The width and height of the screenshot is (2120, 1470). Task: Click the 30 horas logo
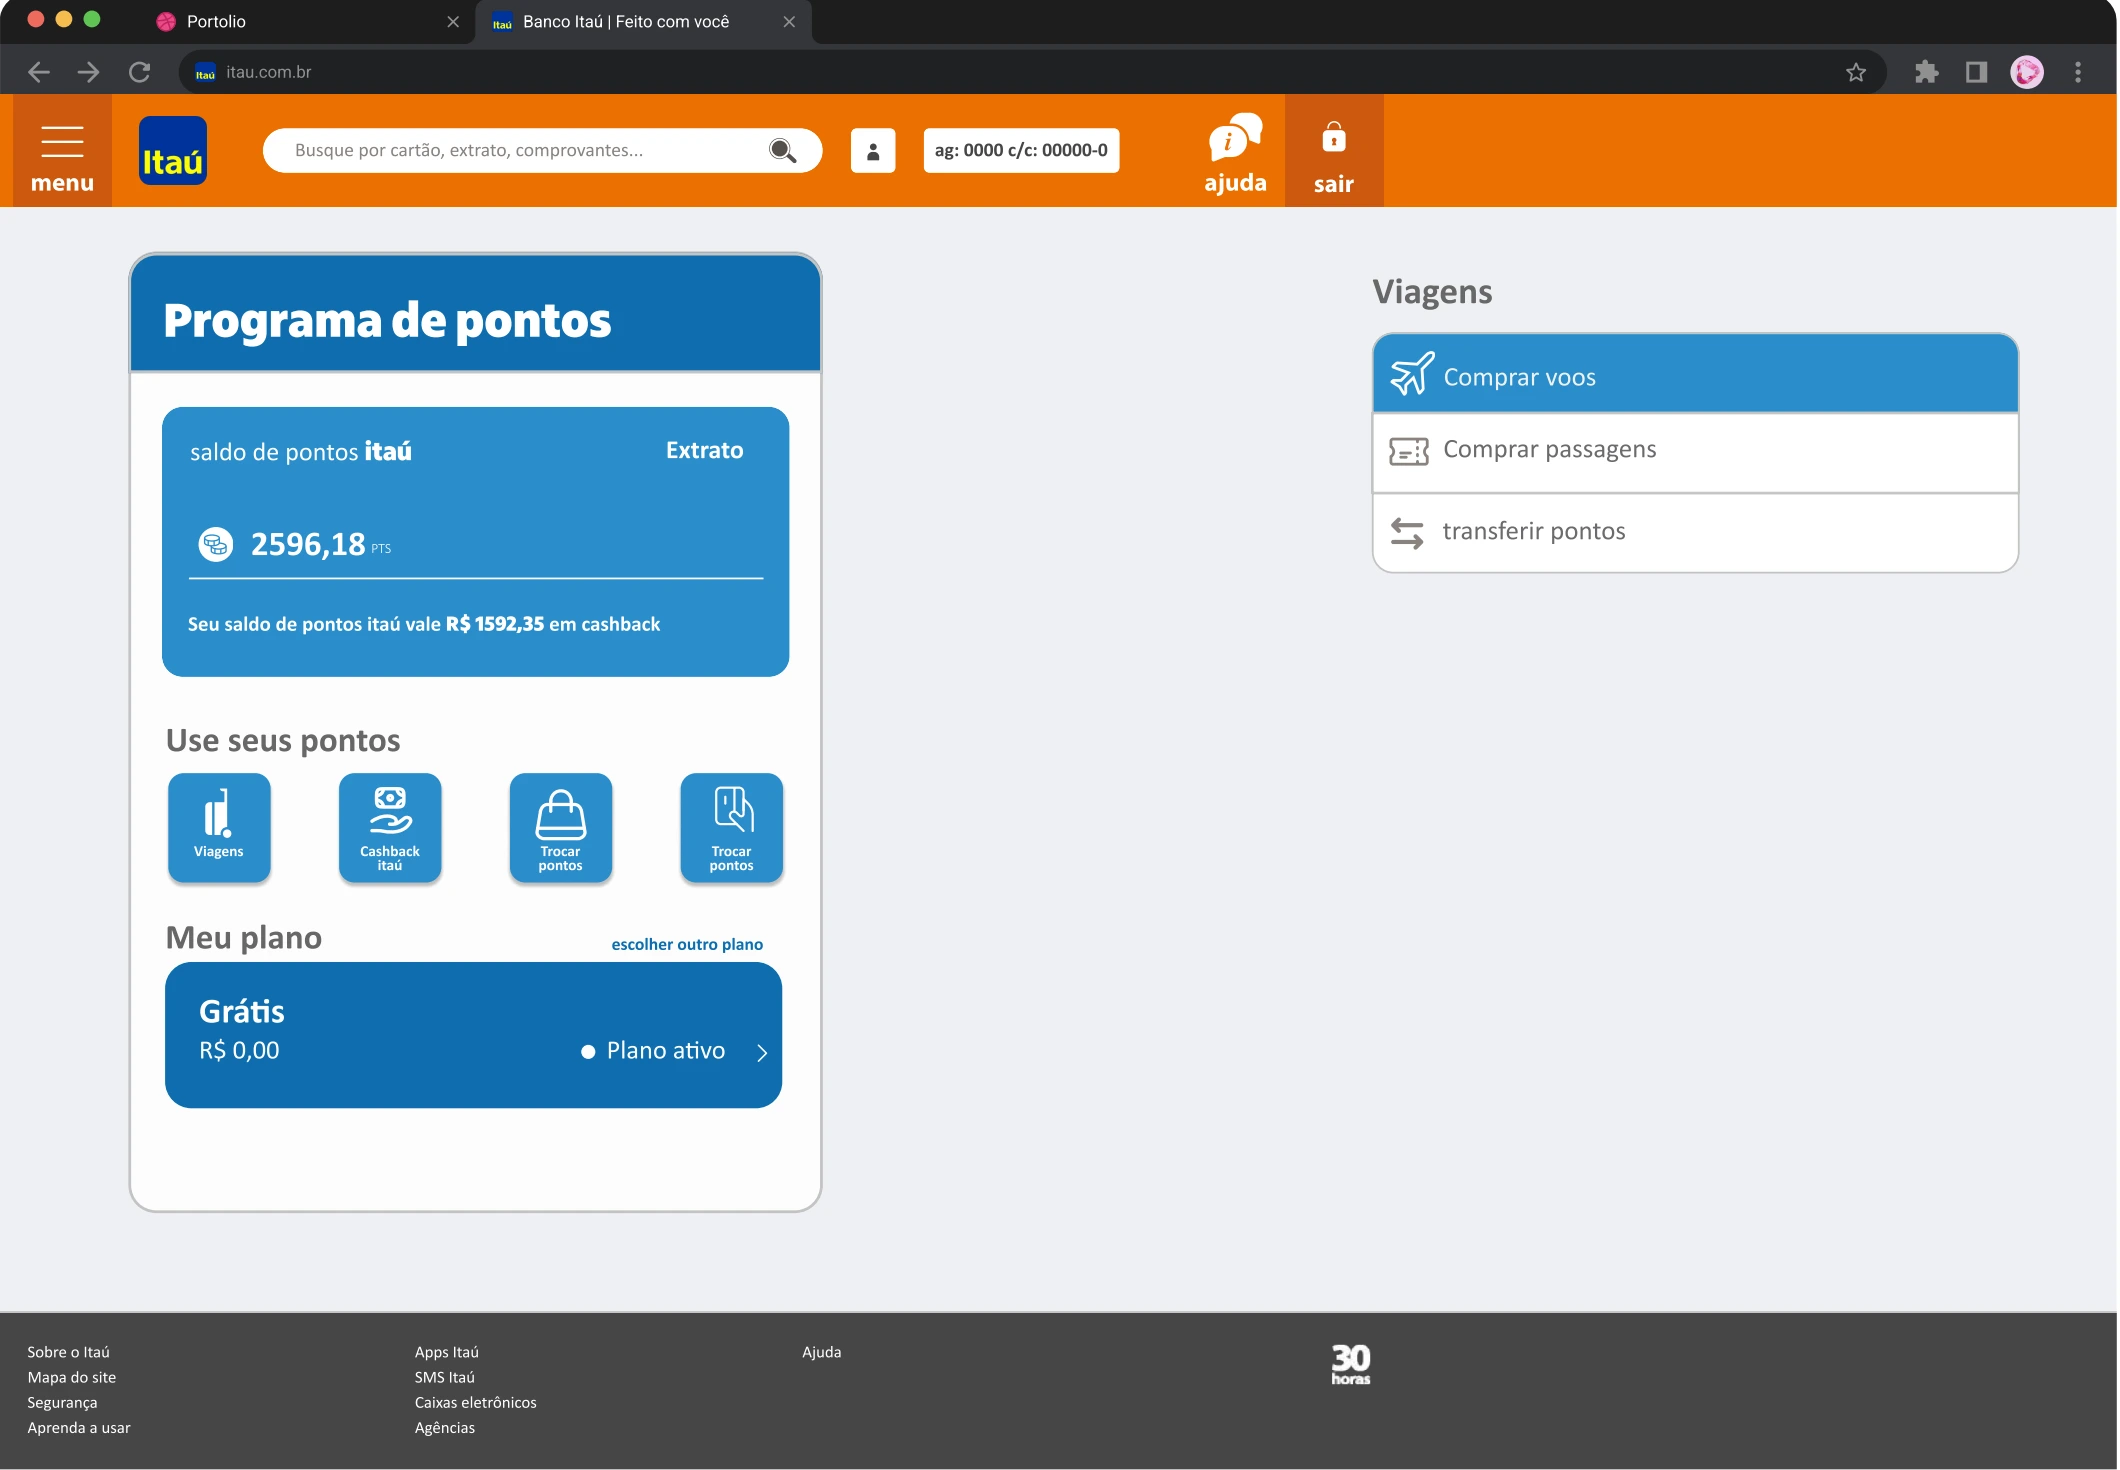pos(1350,1364)
